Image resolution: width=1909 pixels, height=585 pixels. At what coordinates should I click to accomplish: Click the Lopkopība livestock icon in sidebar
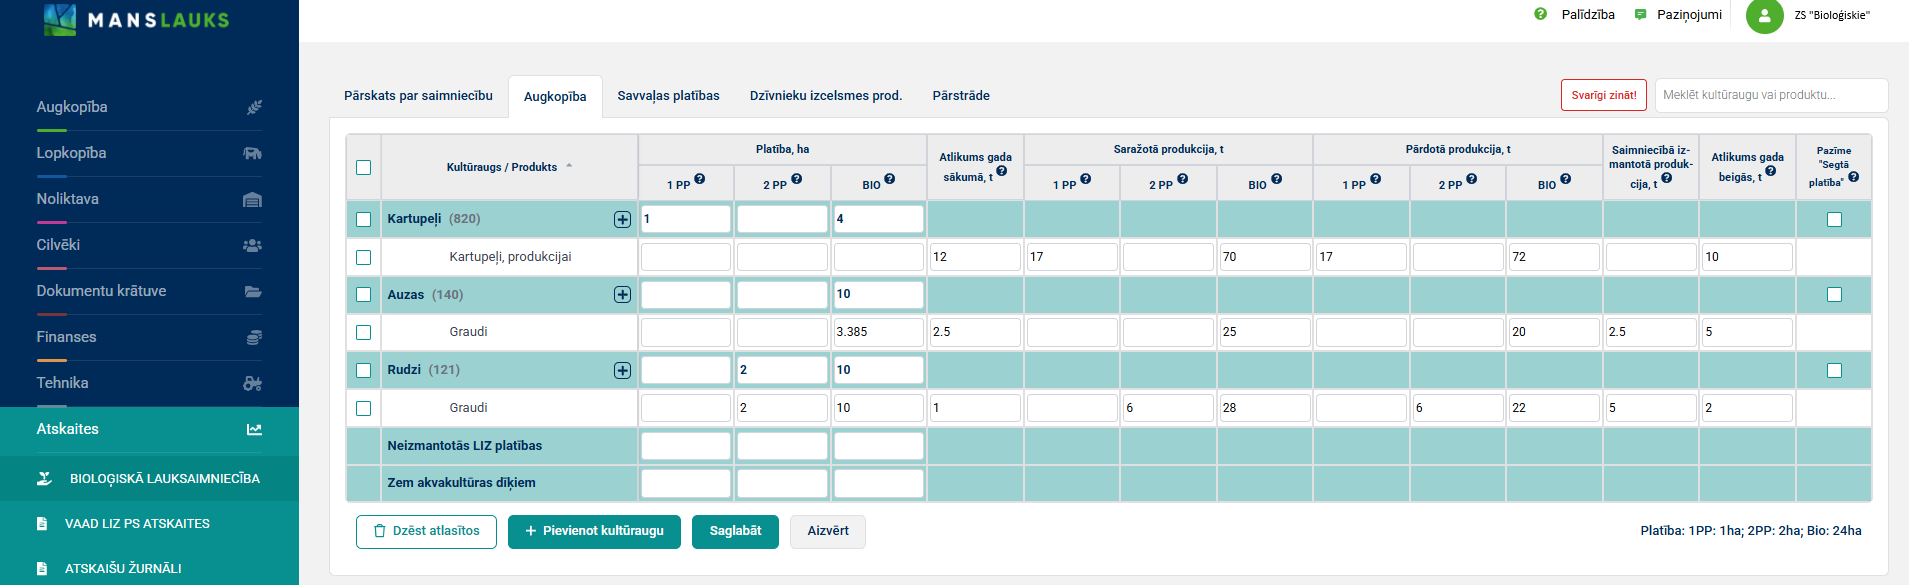[253, 153]
